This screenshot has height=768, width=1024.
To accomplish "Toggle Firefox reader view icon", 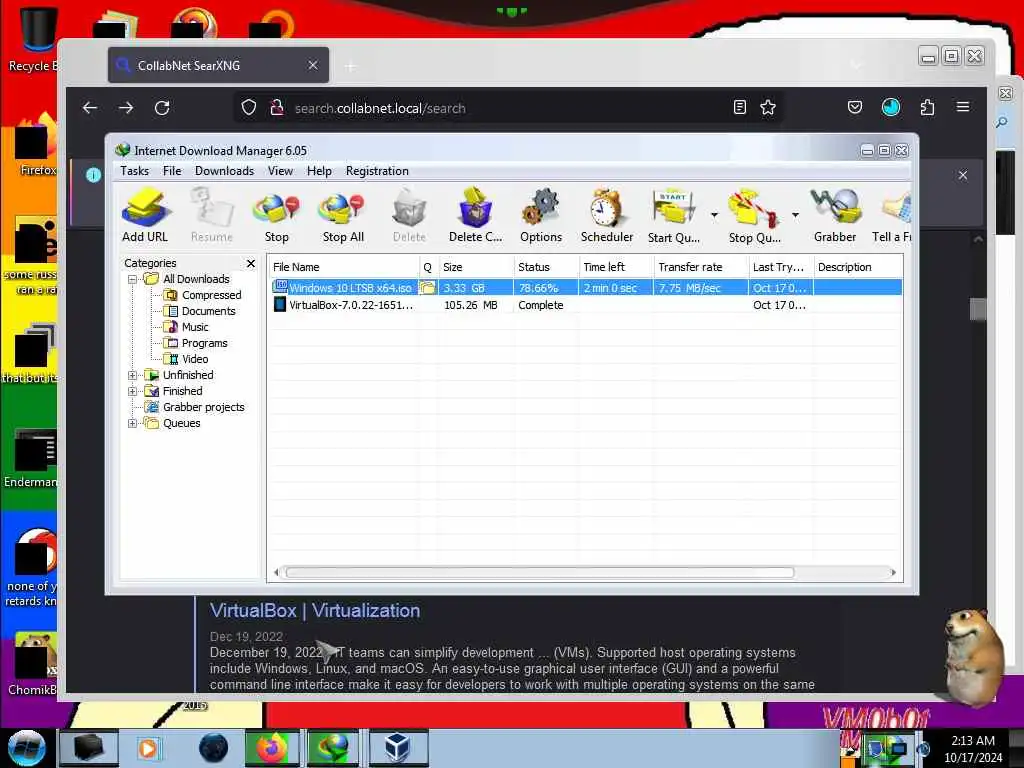I will pyautogui.click(x=739, y=108).
